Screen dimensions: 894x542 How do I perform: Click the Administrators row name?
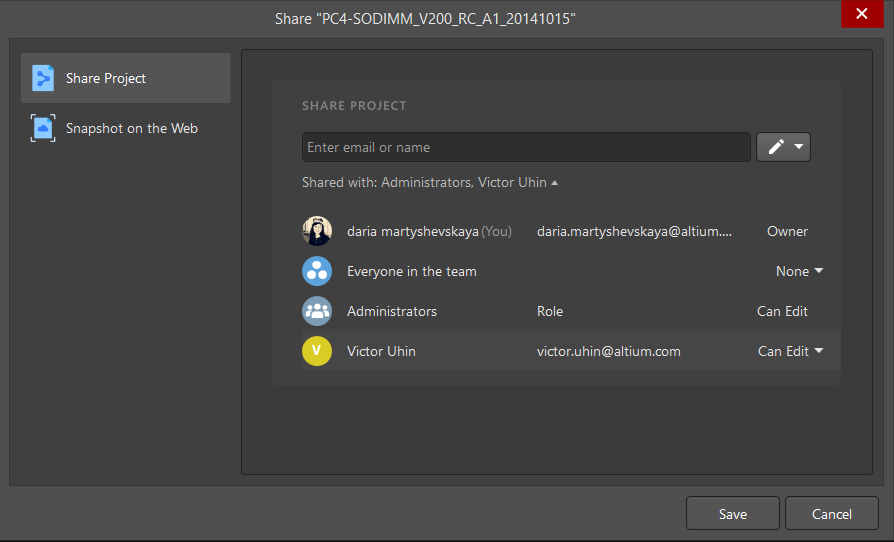pos(392,311)
